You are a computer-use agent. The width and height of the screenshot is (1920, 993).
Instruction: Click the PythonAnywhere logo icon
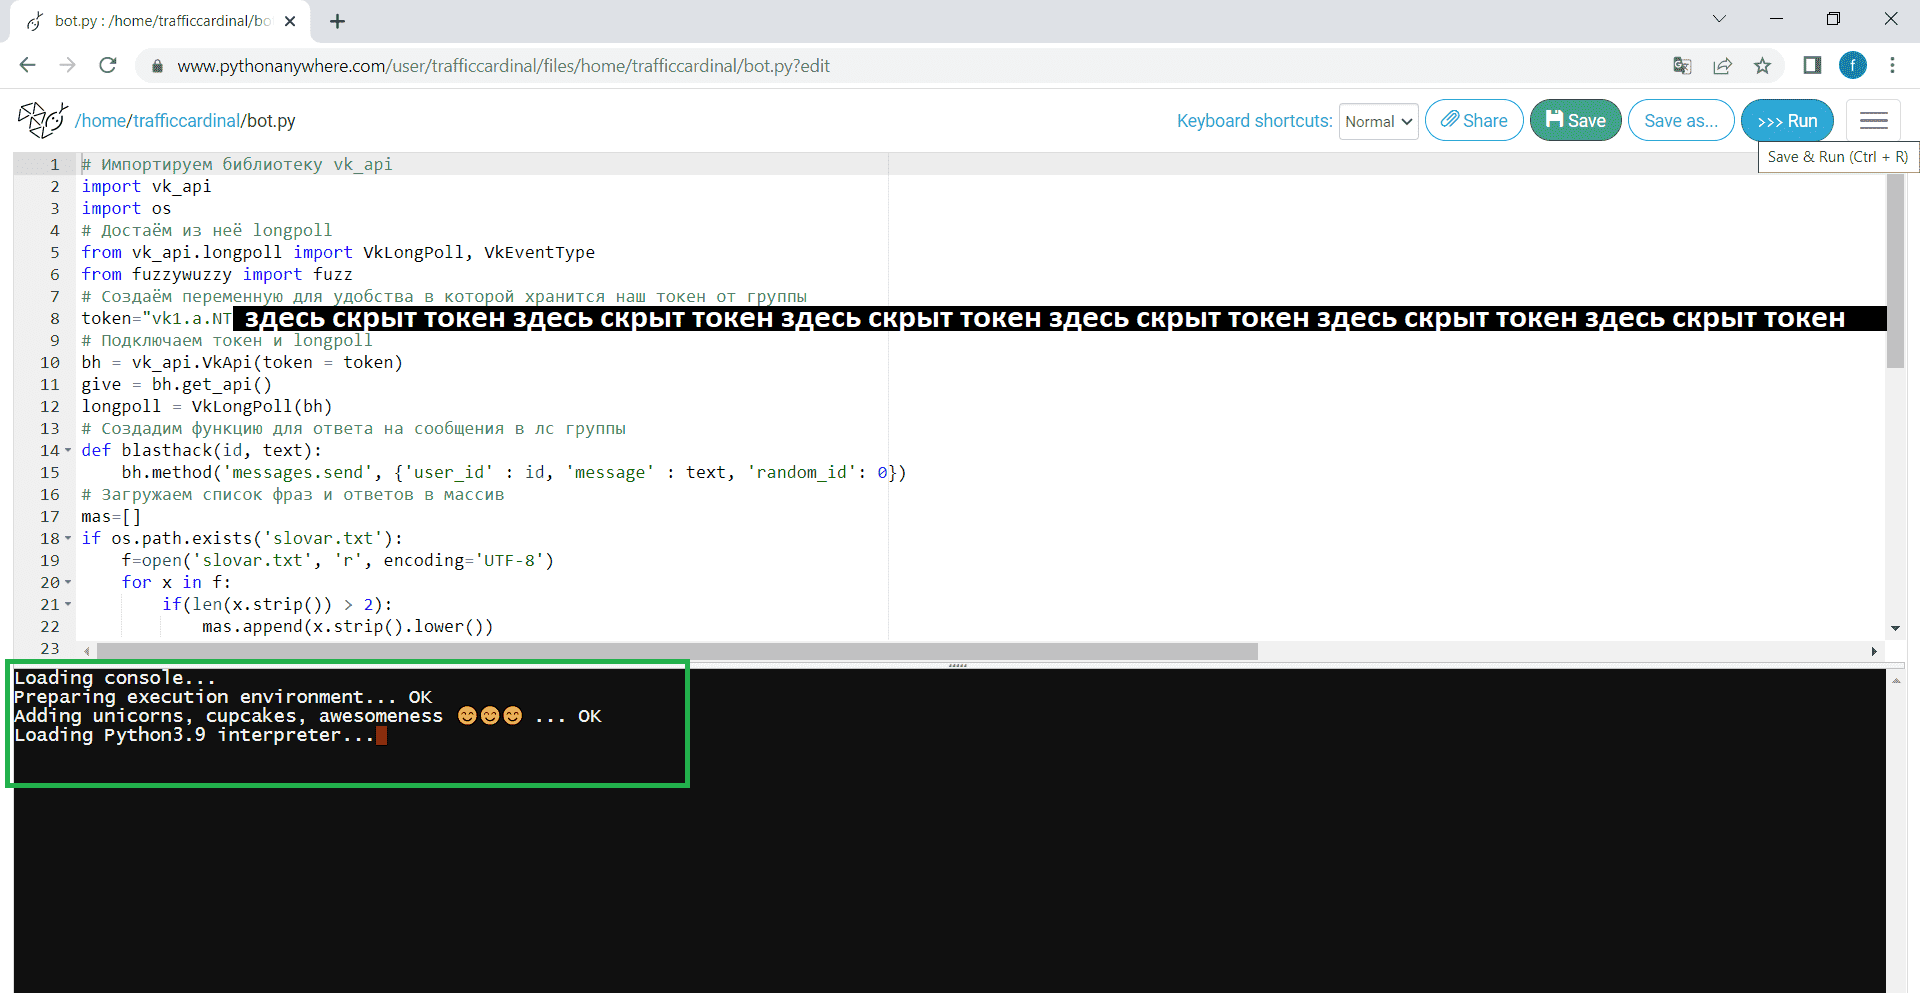click(42, 120)
